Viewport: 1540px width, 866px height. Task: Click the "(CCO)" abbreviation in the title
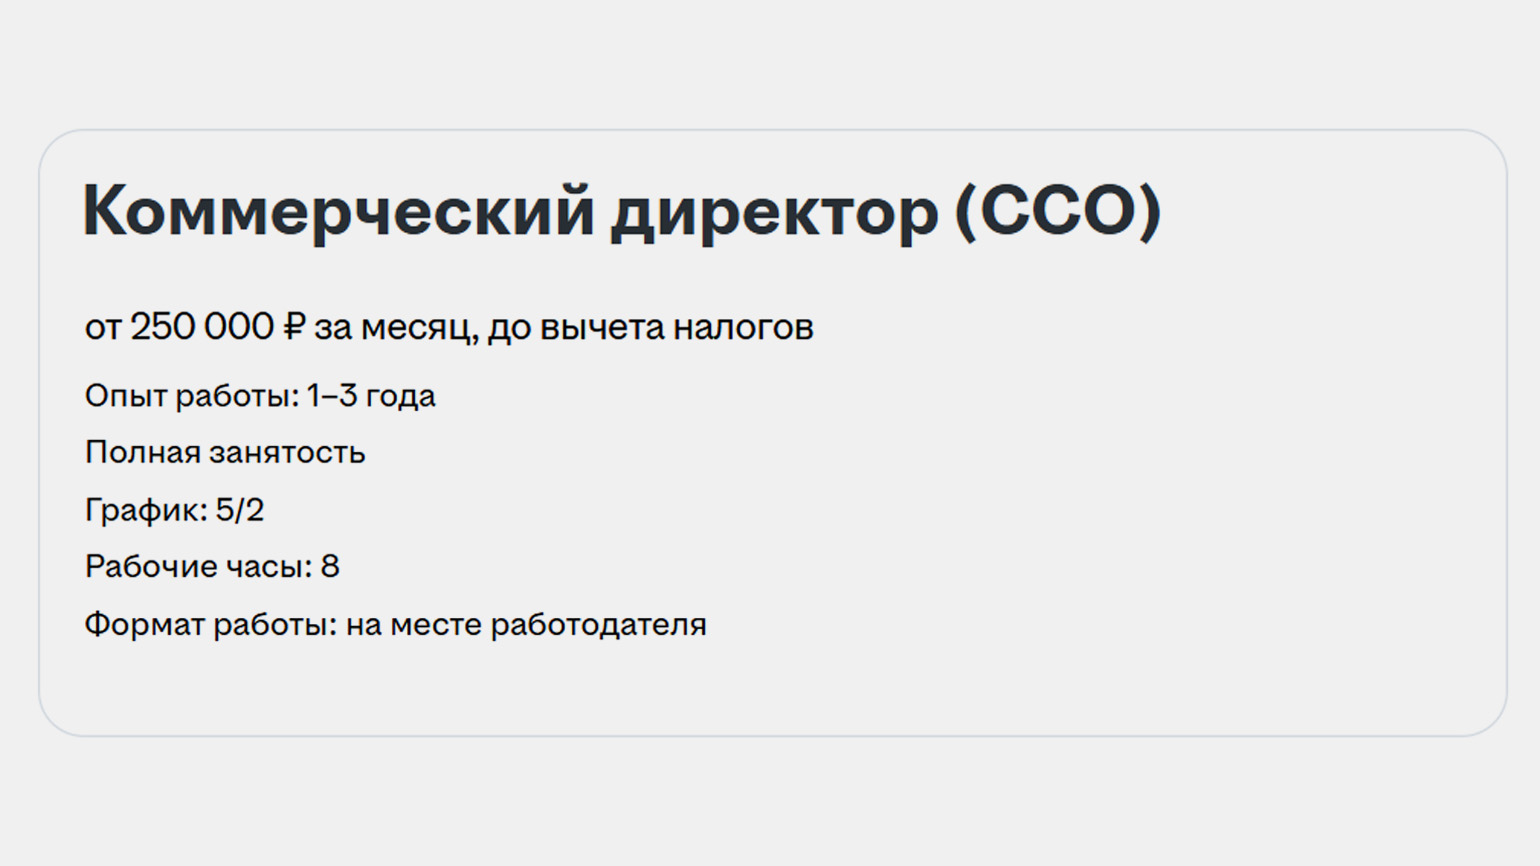click(1058, 211)
